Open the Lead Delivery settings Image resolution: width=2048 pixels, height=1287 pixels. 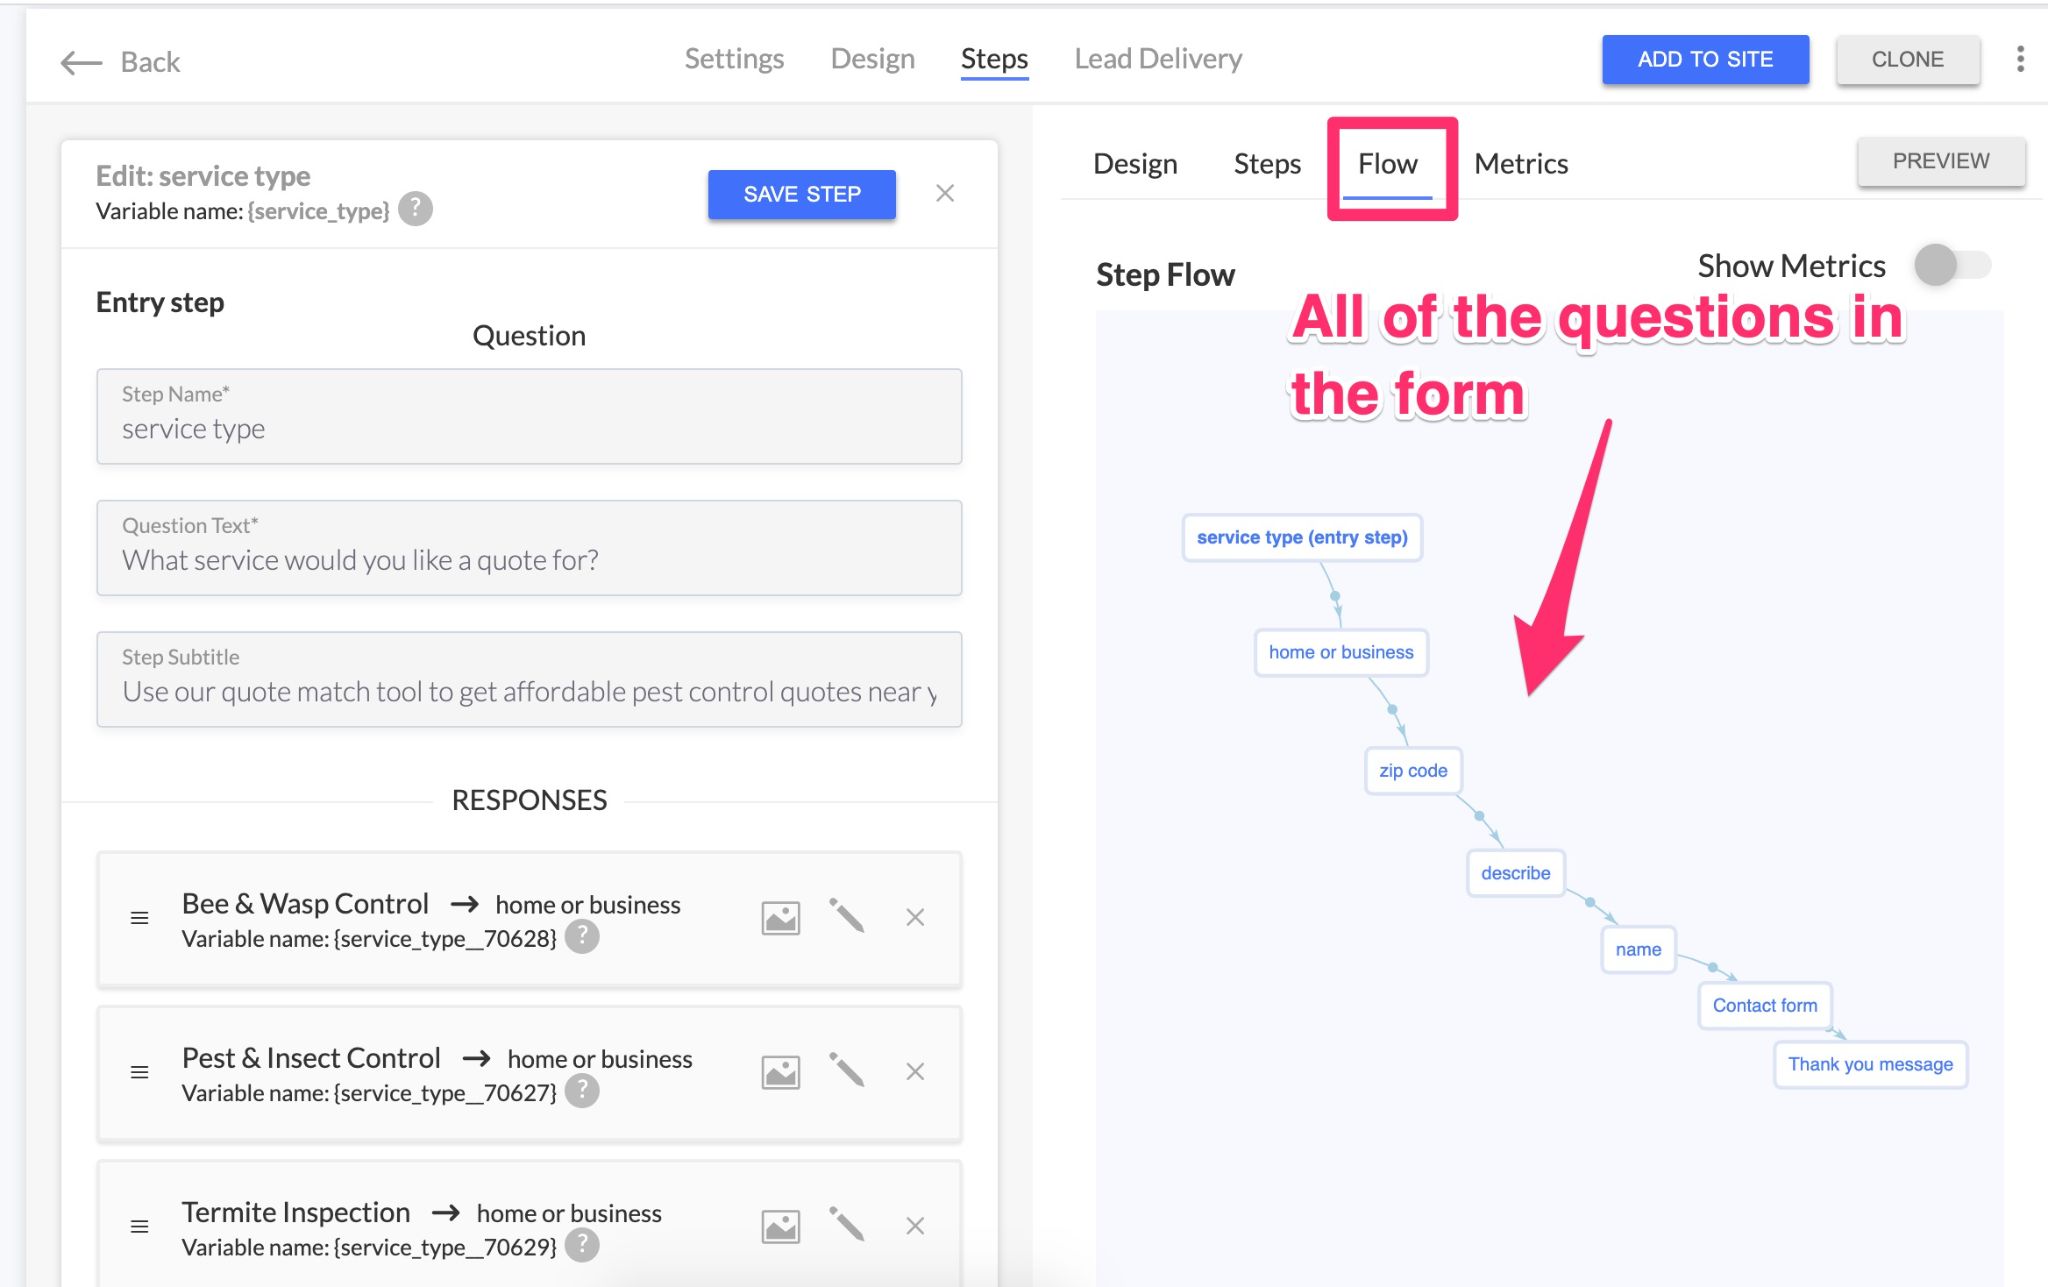pyautogui.click(x=1159, y=59)
